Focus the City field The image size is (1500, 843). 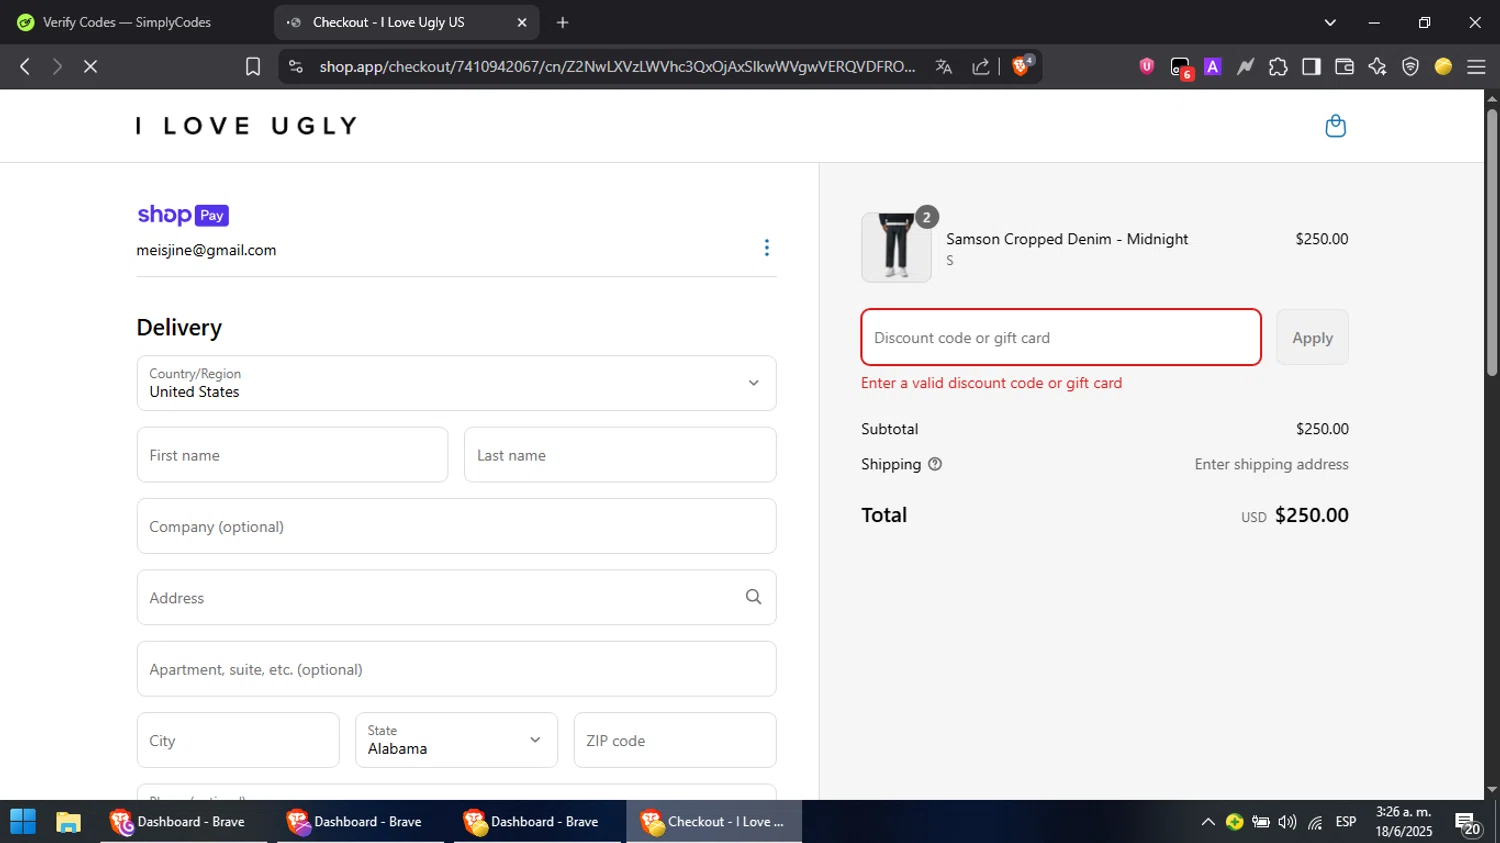[x=238, y=740]
